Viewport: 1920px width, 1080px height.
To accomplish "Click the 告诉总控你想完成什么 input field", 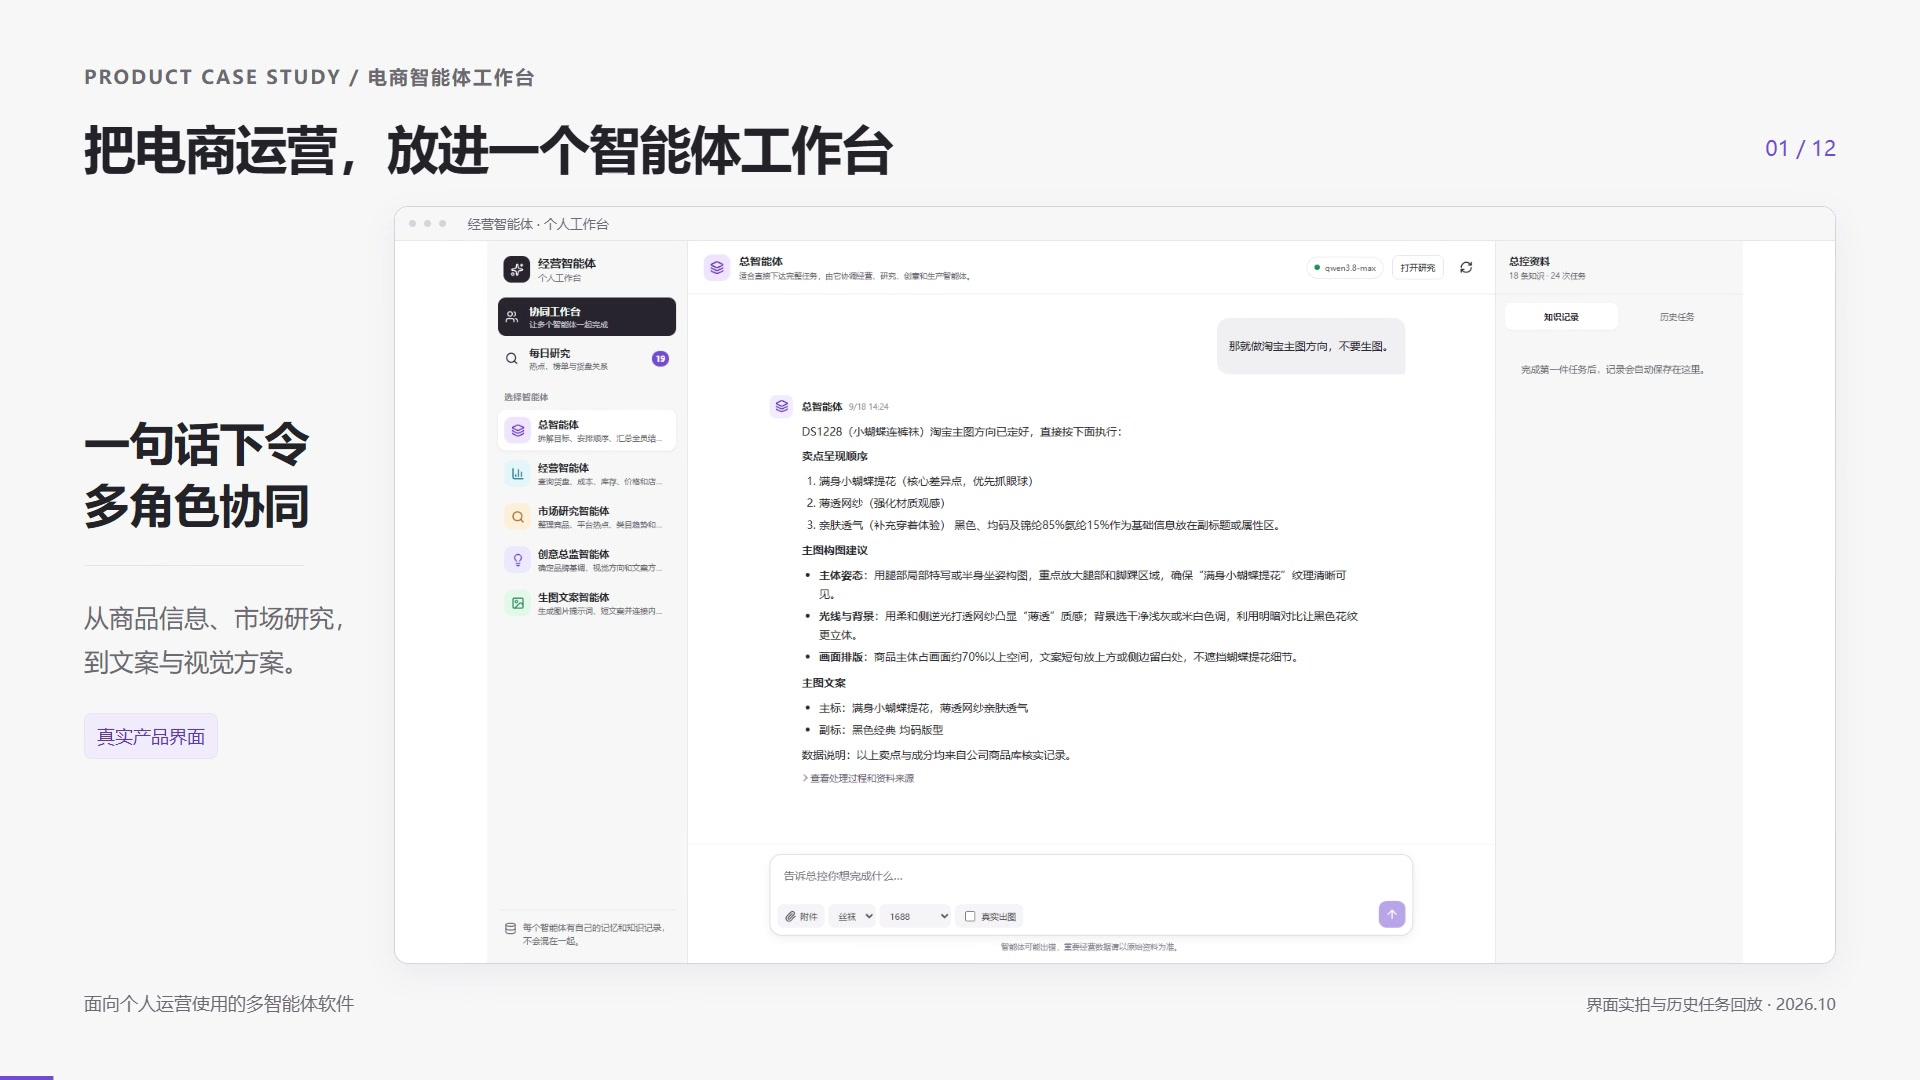I will (1091, 876).
